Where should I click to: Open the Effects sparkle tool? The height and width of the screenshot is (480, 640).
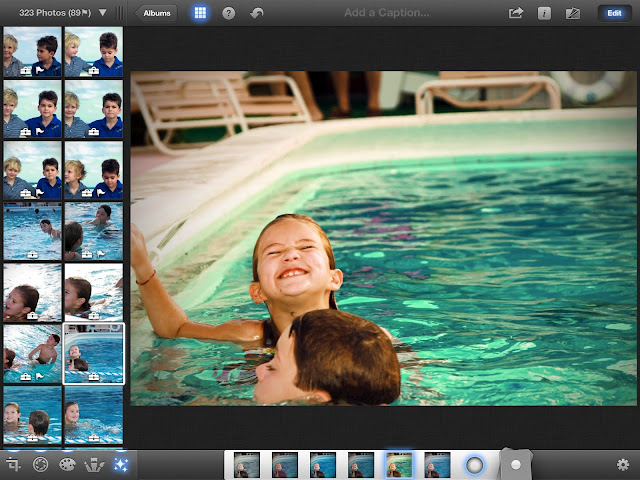pyautogui.click(x=122, y=465)
